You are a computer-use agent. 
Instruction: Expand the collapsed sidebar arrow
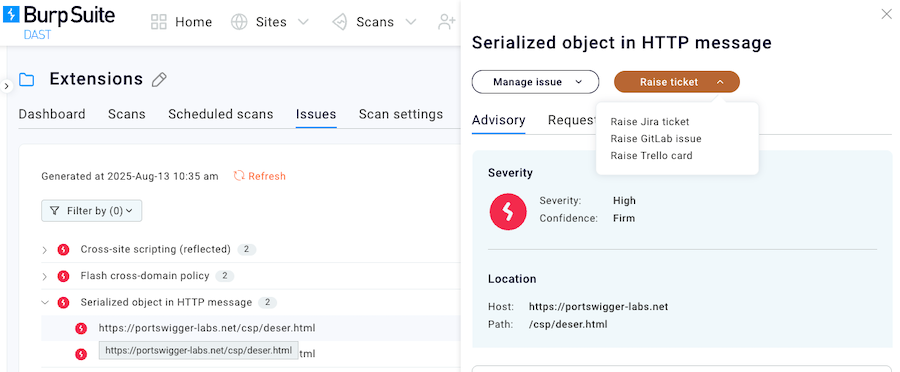(x=6, y=86)
